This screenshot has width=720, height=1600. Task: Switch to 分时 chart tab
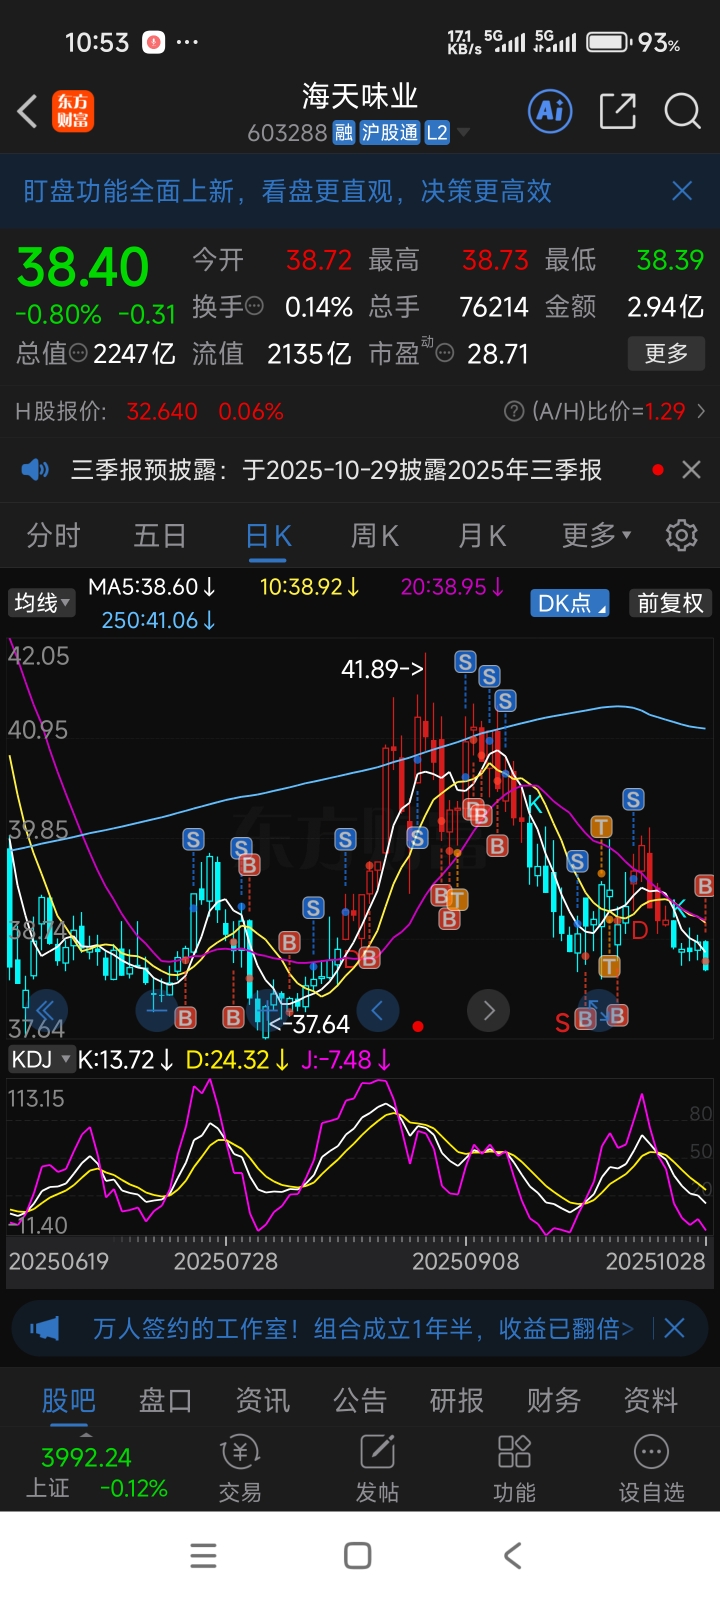click(53, 535)
